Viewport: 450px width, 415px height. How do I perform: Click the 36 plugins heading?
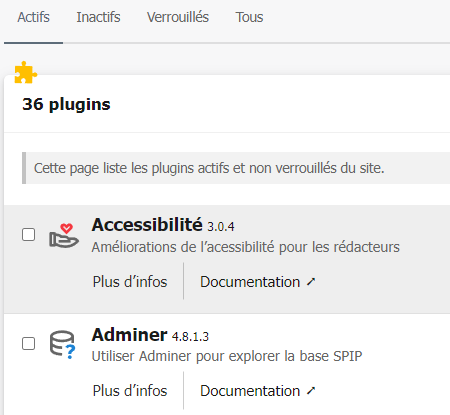pyautogui.click(x=66, y=104)
